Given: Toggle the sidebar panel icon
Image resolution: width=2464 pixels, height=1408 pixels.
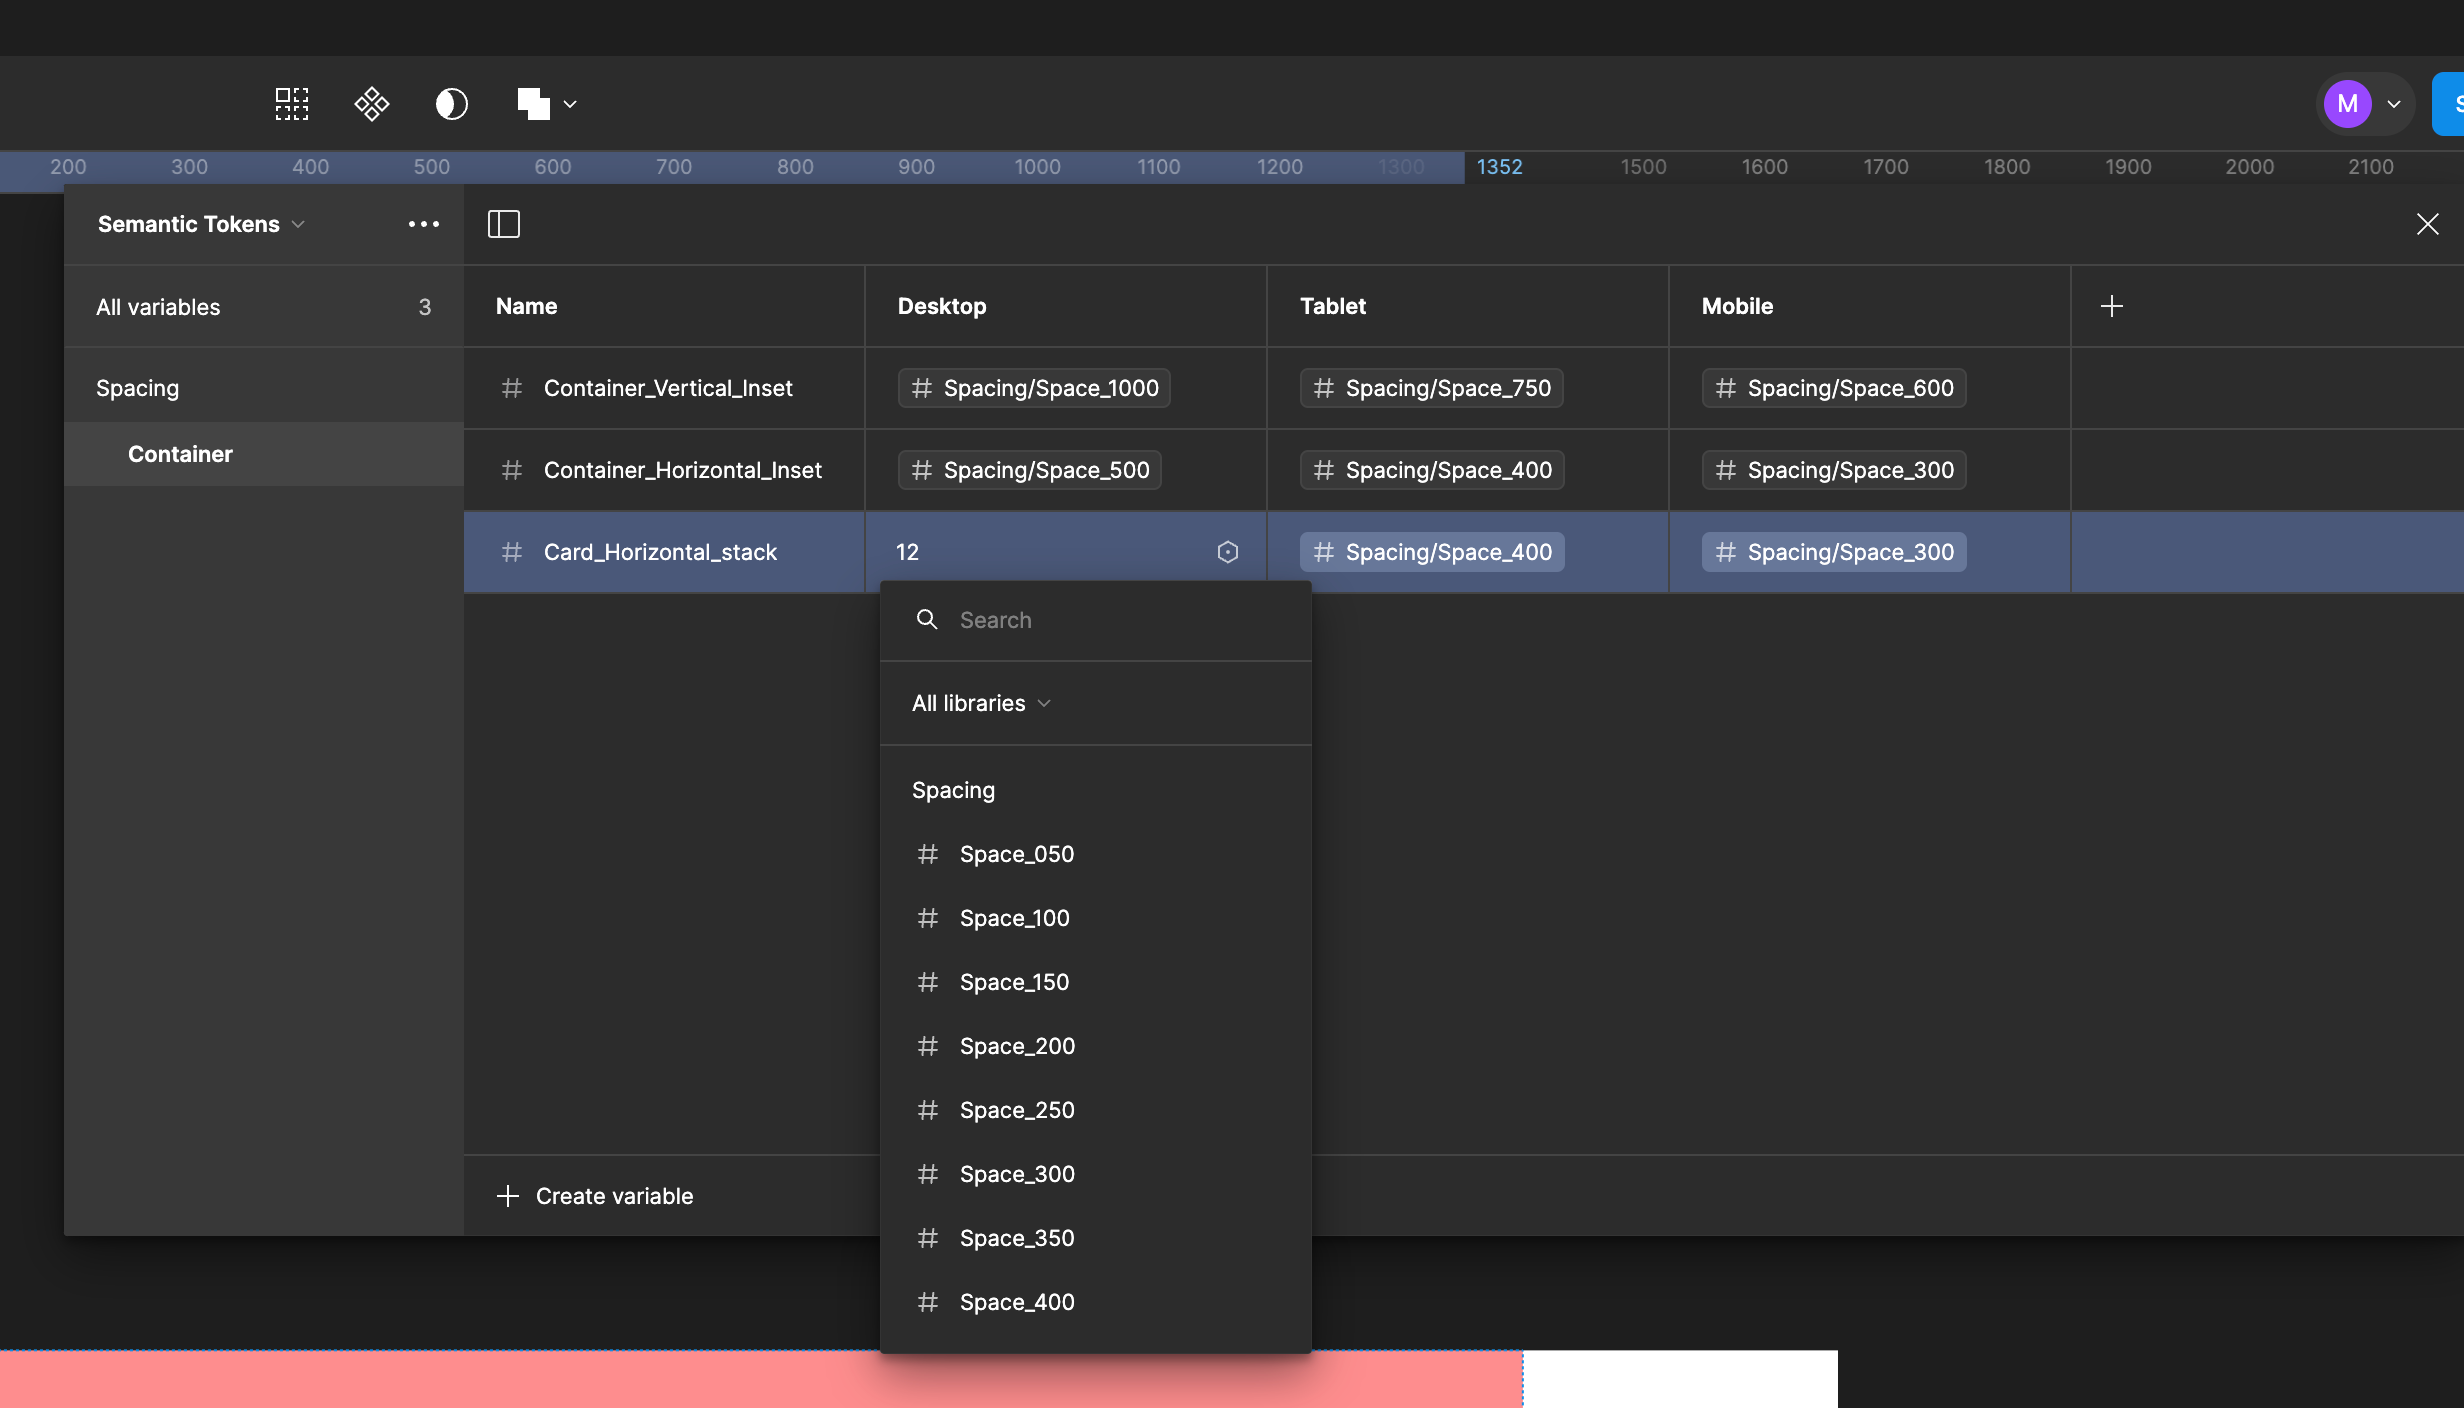Looking at the screenshot, I should (x=504, y=224).
